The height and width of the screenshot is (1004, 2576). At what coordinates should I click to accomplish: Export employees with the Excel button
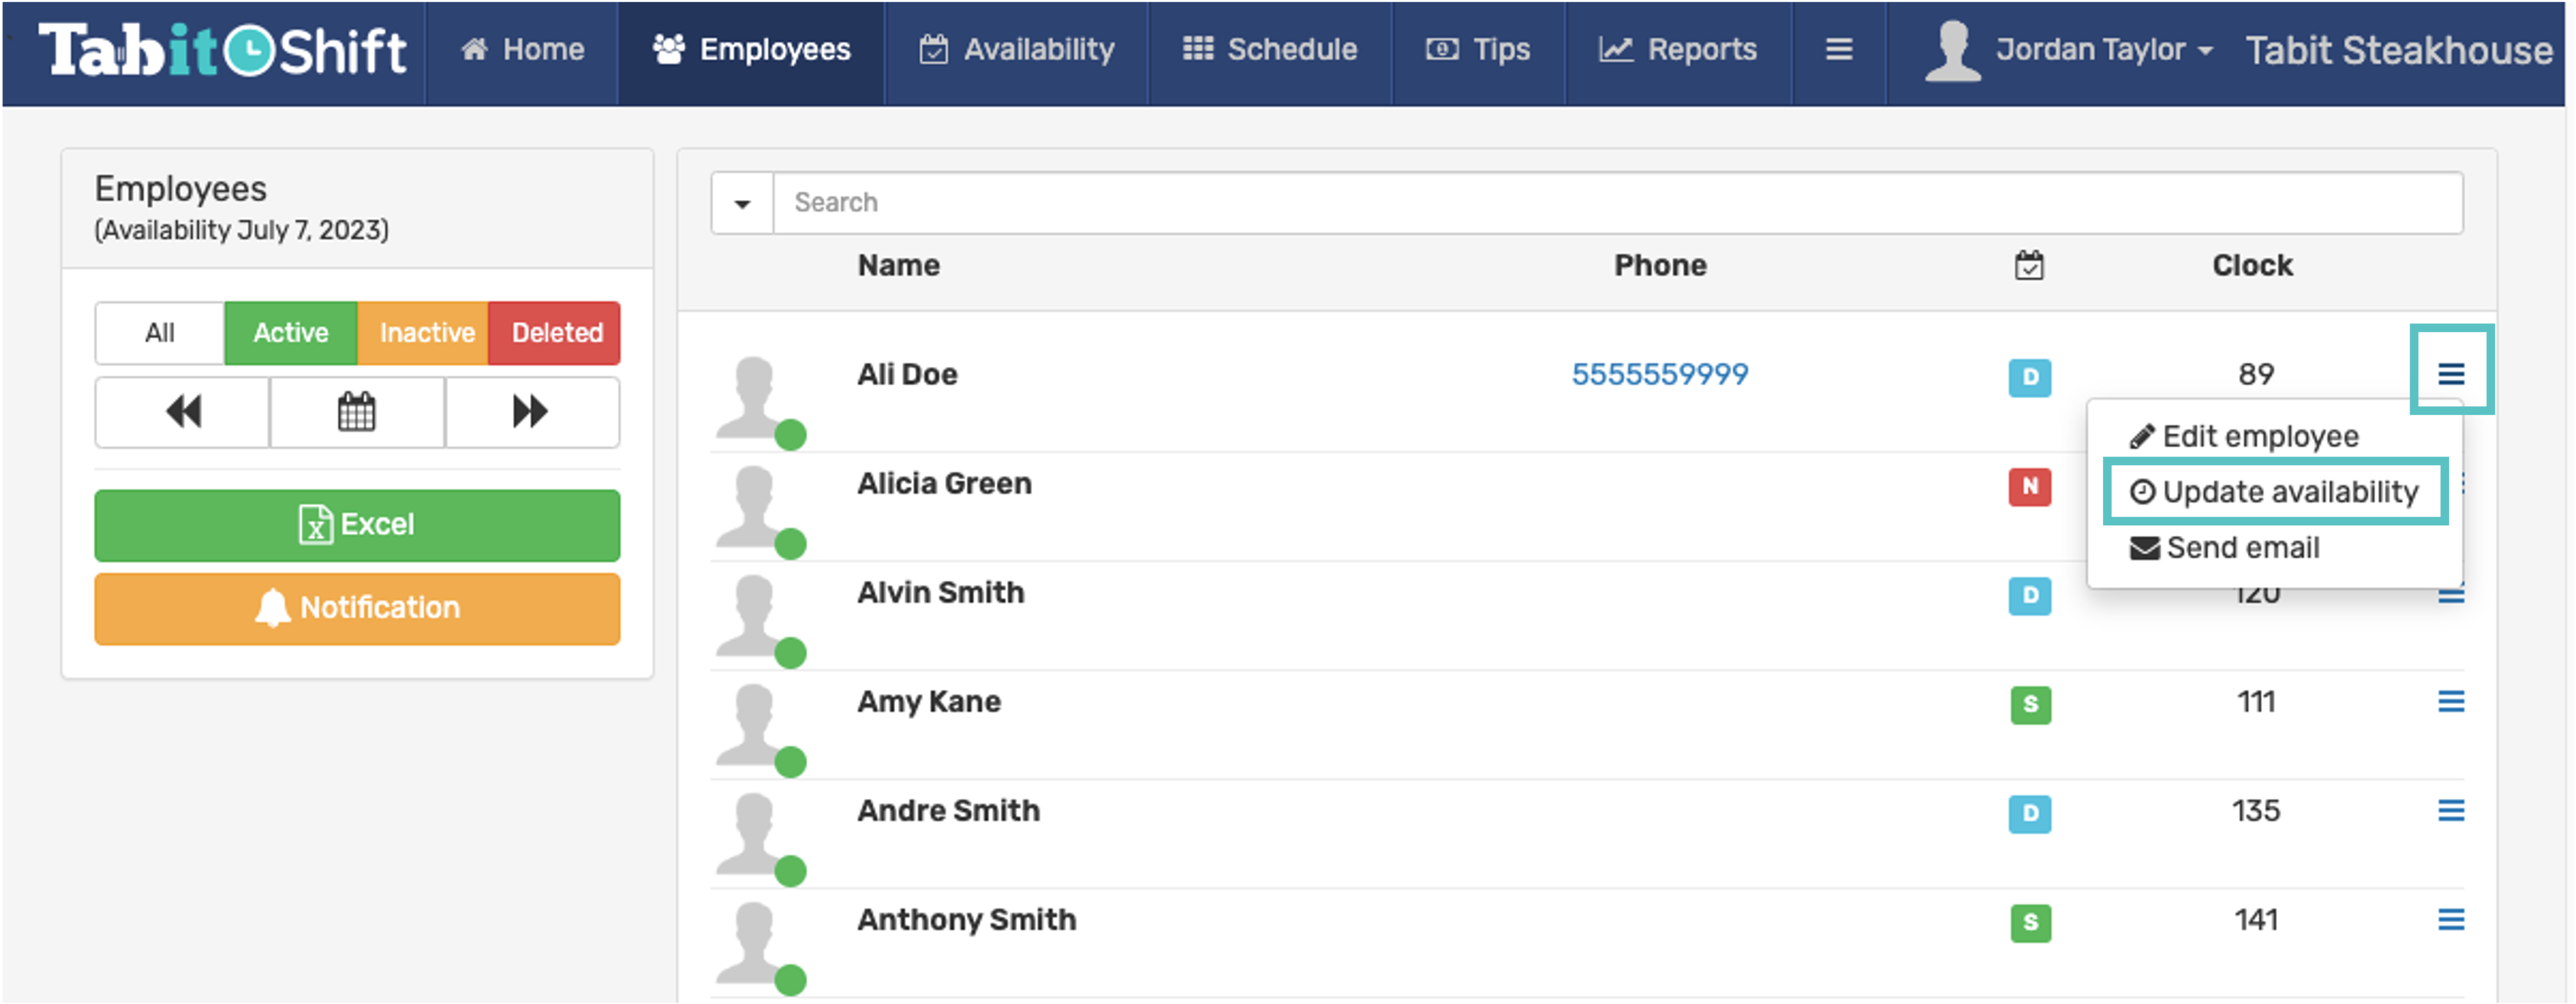(357, 525)
